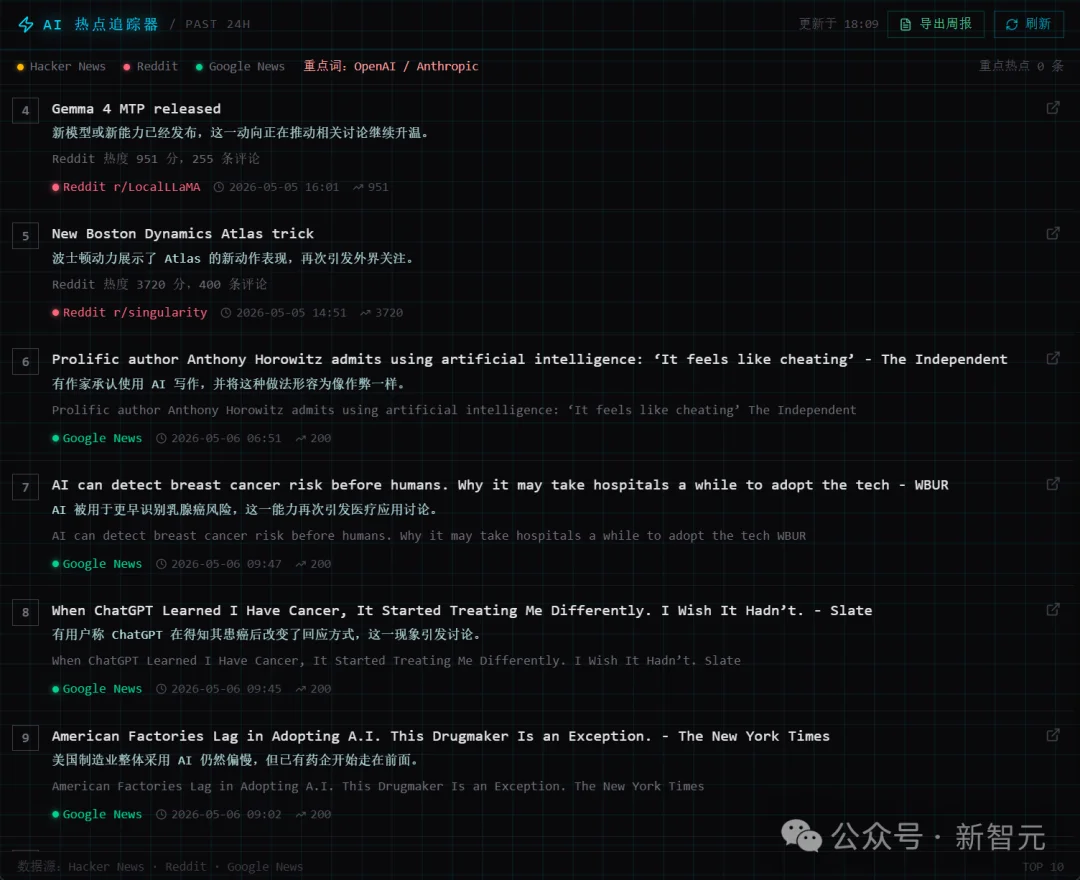Click Google News tag under New York Times article
The height and width of the screenshot is (880, 1080).
pos(97,814)
